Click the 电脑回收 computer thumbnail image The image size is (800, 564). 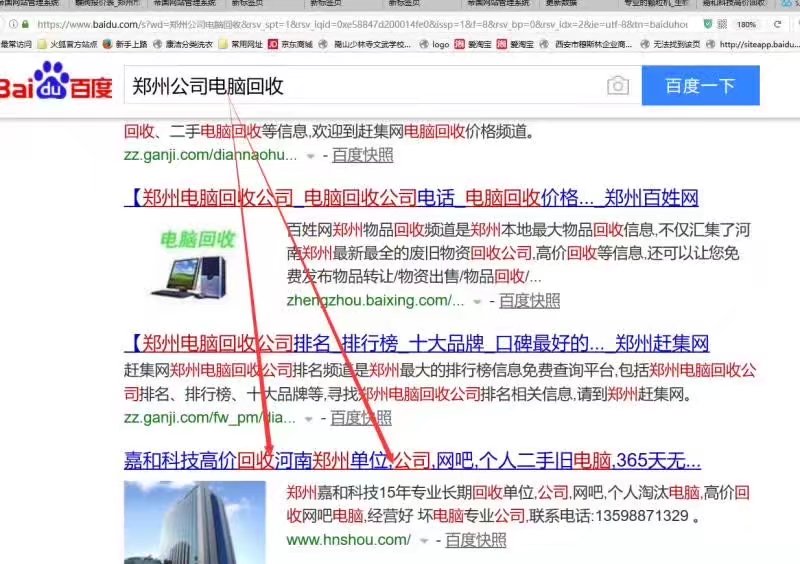pos(196,261)
